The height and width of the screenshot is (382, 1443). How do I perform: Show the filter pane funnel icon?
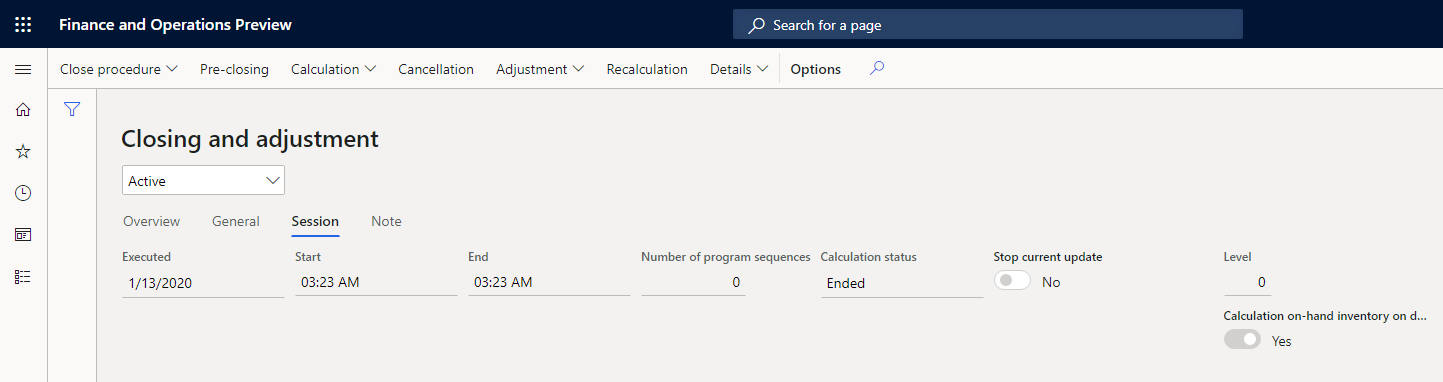click(x=72, y=109)
